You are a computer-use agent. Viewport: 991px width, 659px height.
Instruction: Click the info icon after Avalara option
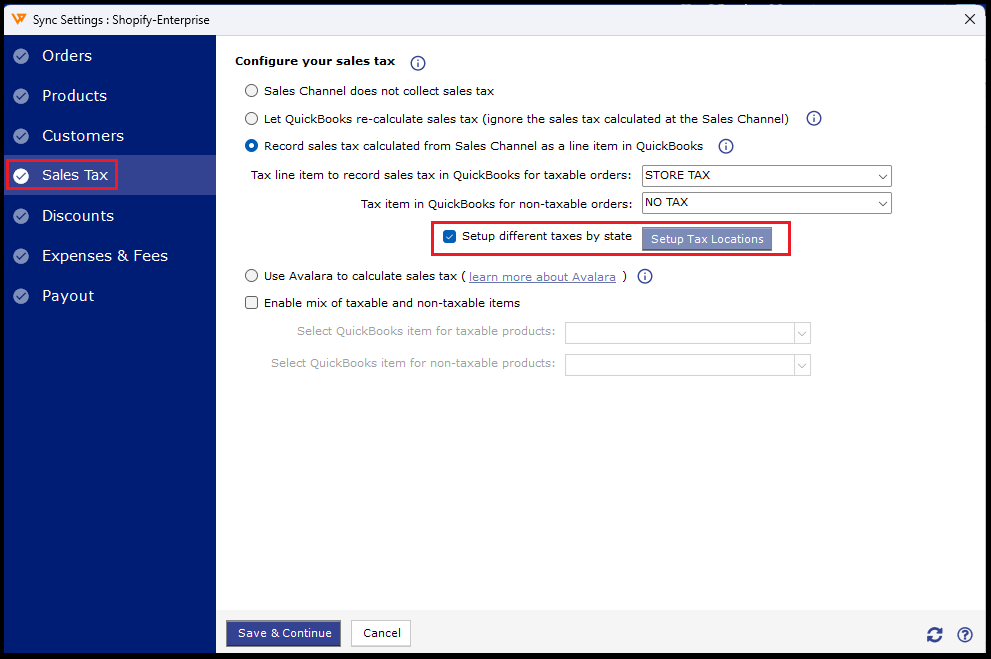[x=645, y=276]
